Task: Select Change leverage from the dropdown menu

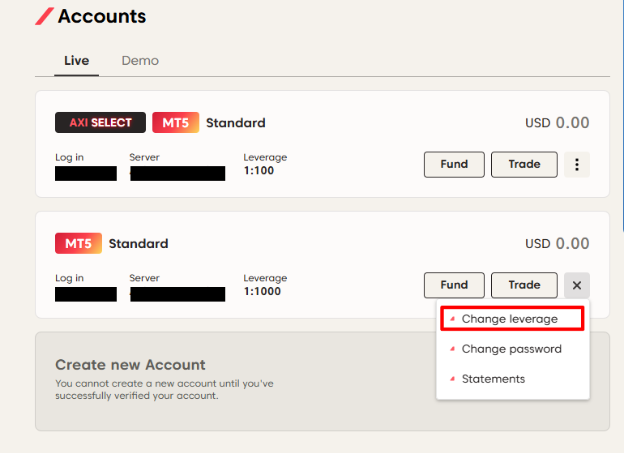Action: pos(510,319)
